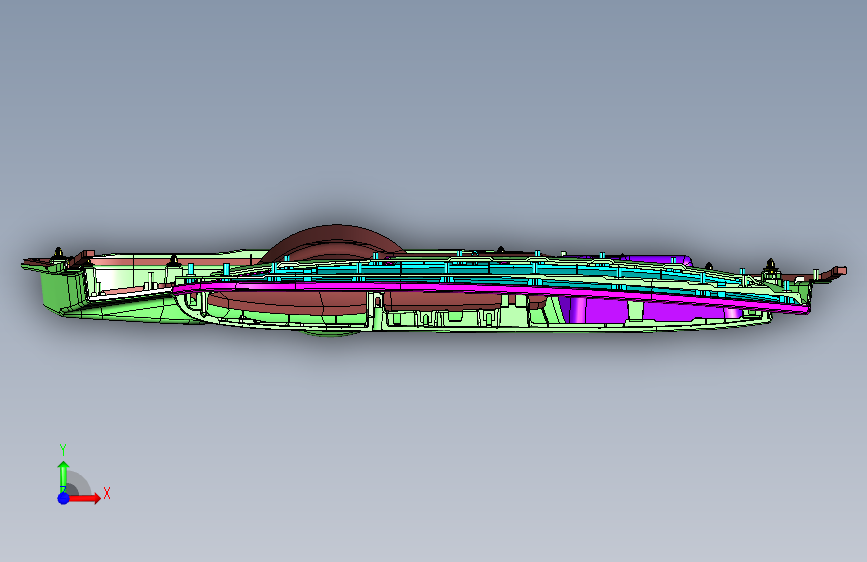Click the red X axis arrow of triad
Image resolution: width=867 pixels, height=562 pixels.
click(84, 498)
